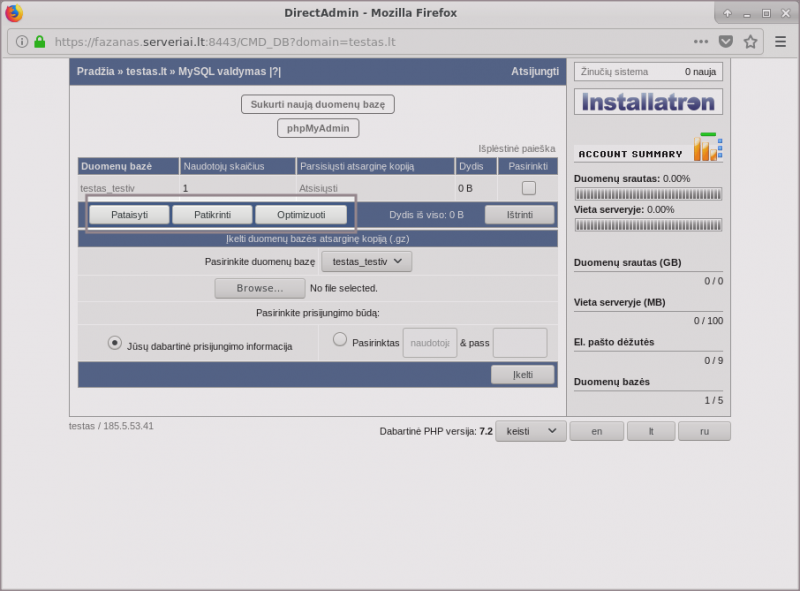Click the Duomenų srautas usage progress bar
Image resolution: width=800 pixels, height=591 pixels.
648,194
